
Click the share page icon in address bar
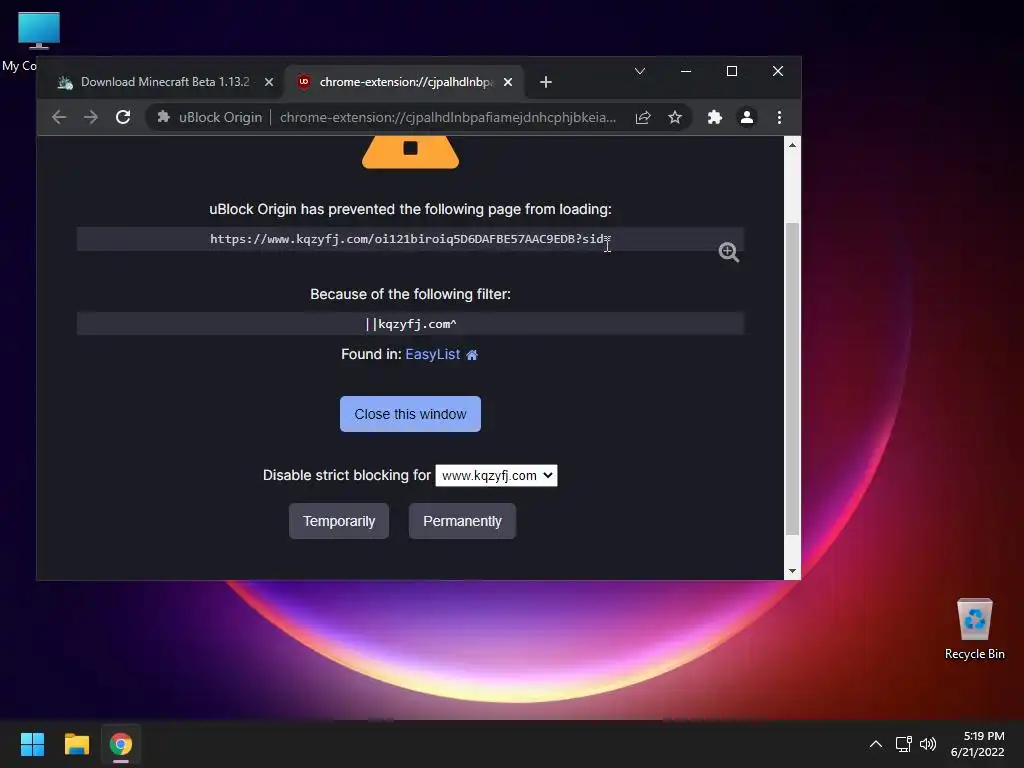point(643,117)
